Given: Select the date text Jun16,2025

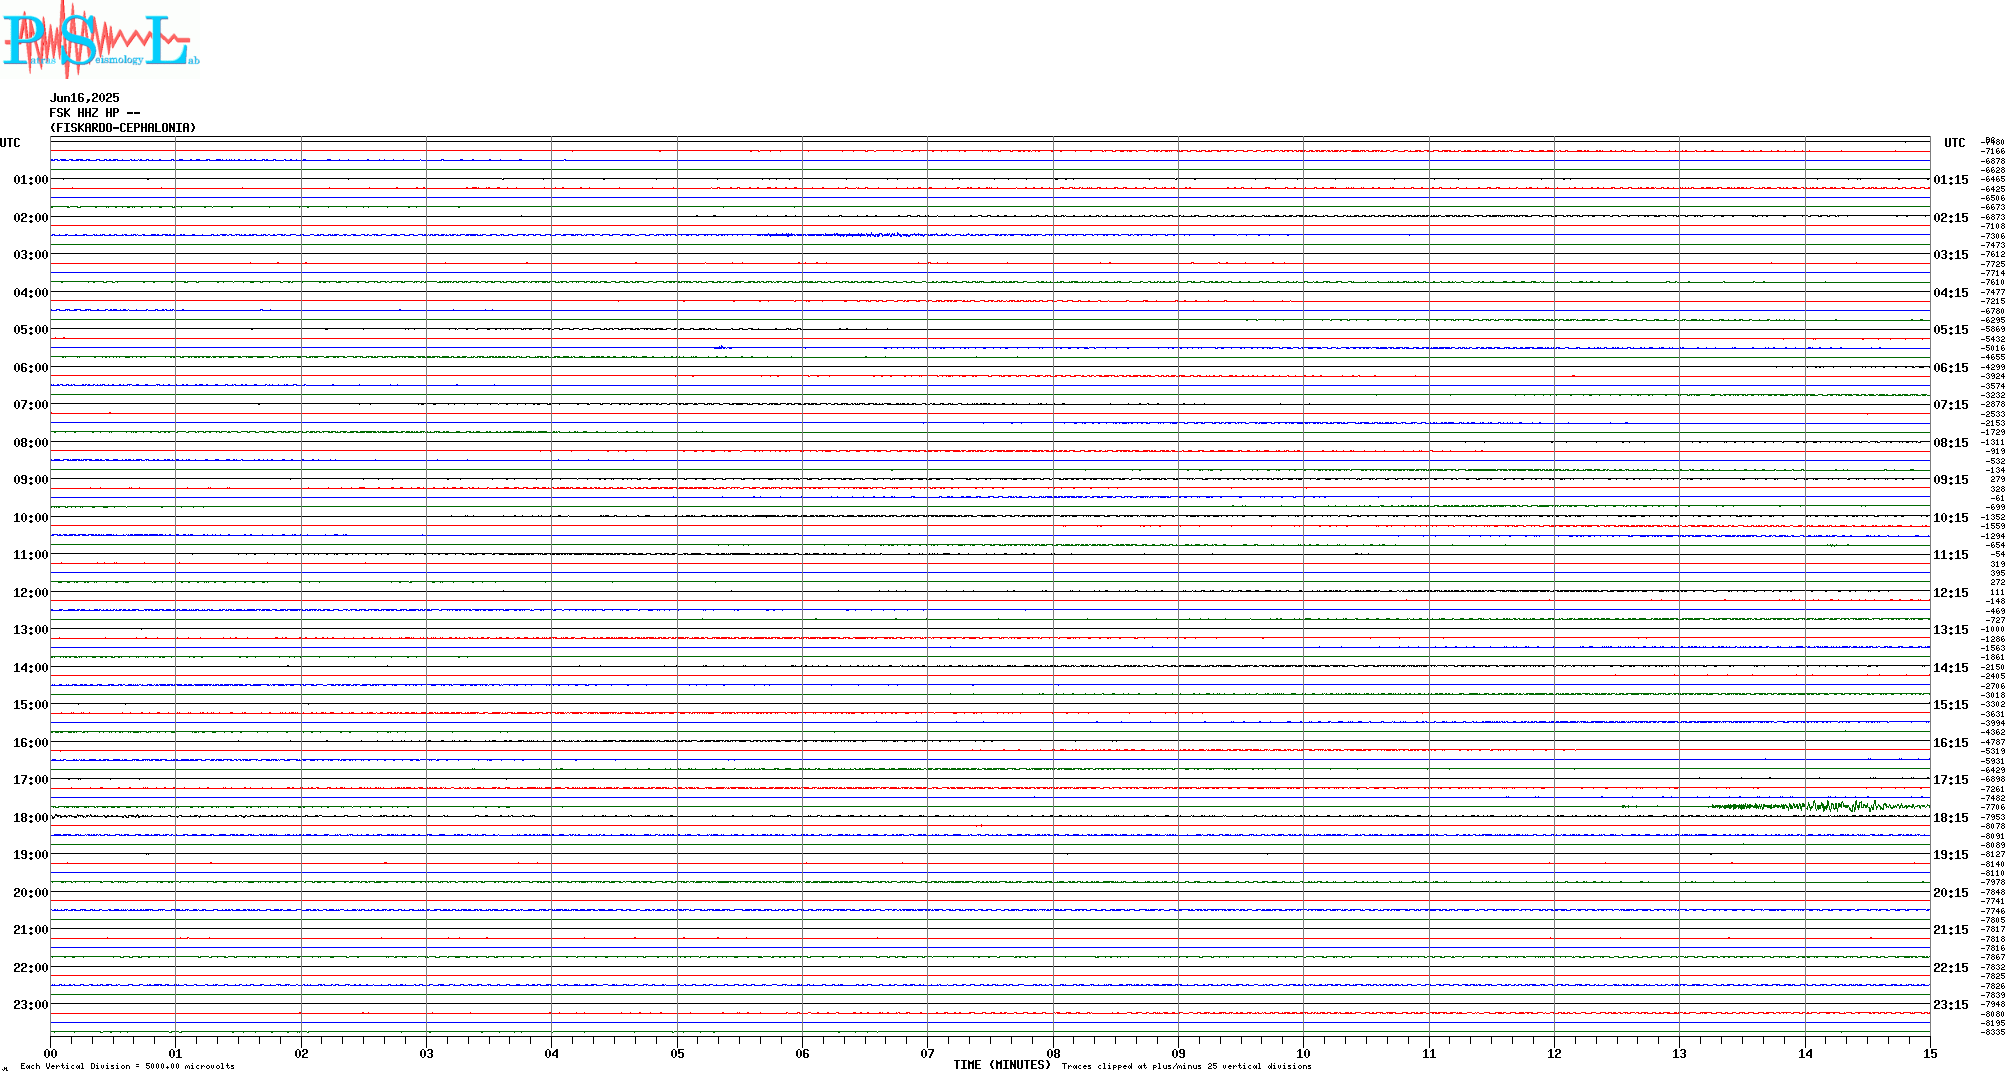Looking at the screenshot, I should [x=85, y=98].
